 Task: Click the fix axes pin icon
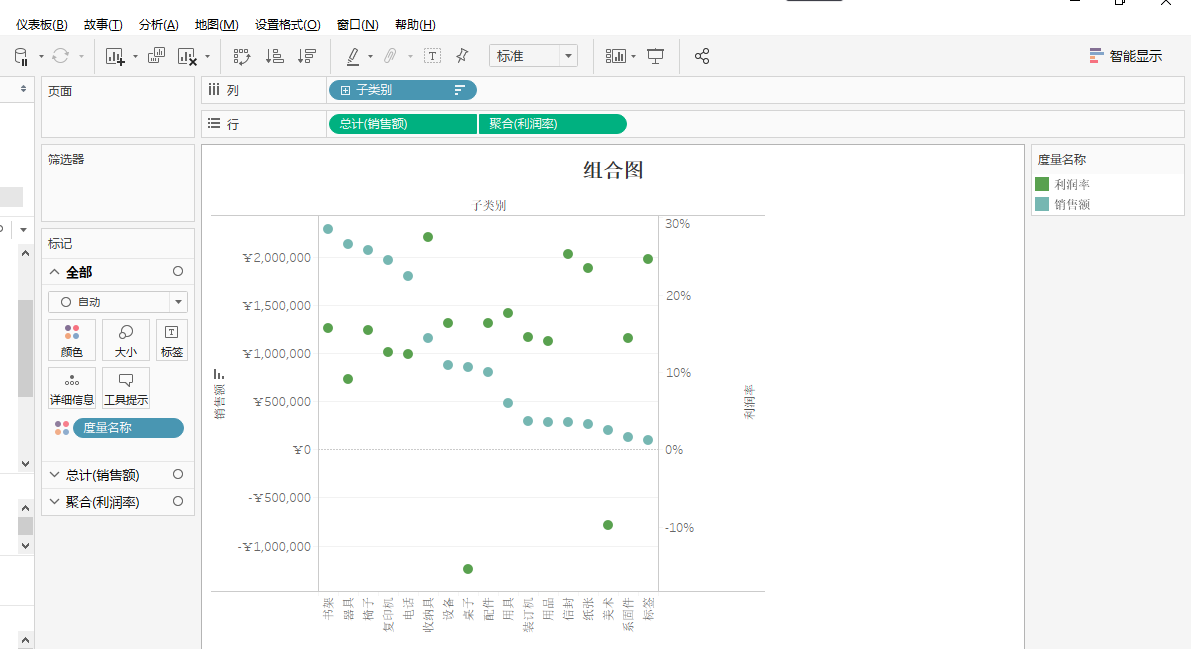[462, 55]
